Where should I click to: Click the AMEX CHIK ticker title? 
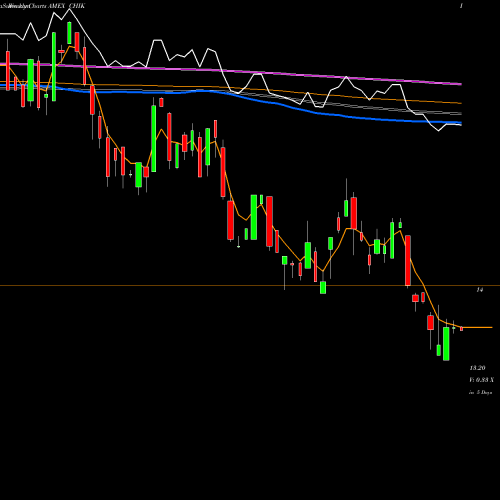(x=67, y=6)
